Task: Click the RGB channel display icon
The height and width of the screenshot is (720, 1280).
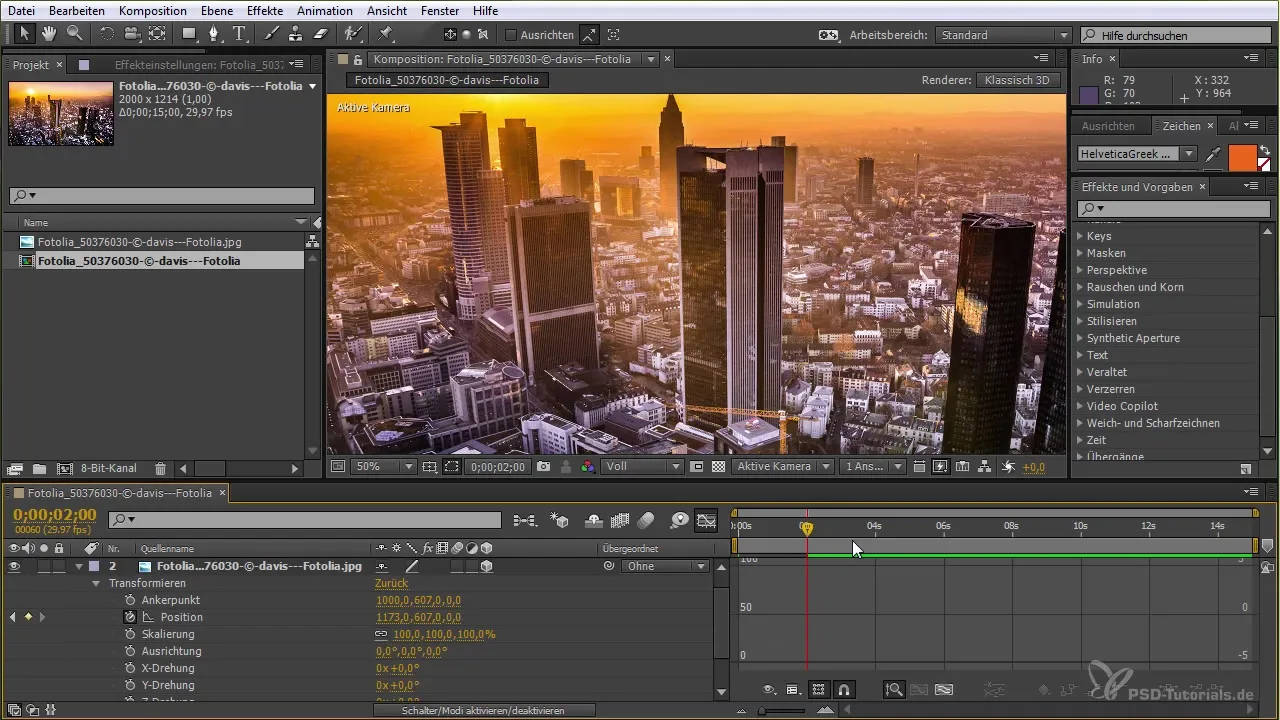Action: (588, 466)
